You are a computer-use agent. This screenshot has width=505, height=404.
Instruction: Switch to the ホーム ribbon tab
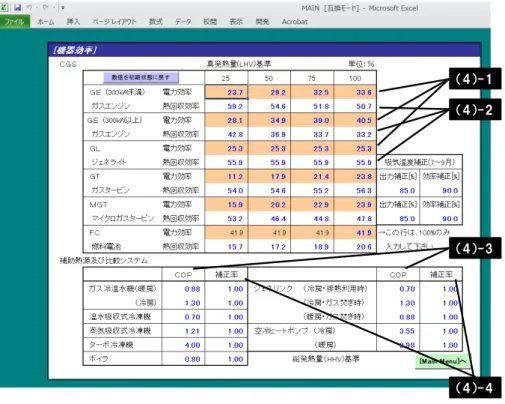(x=46, y=22)
